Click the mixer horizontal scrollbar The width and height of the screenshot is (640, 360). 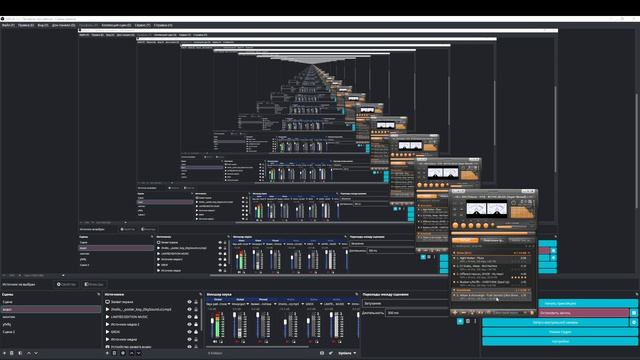pos(258,347)
